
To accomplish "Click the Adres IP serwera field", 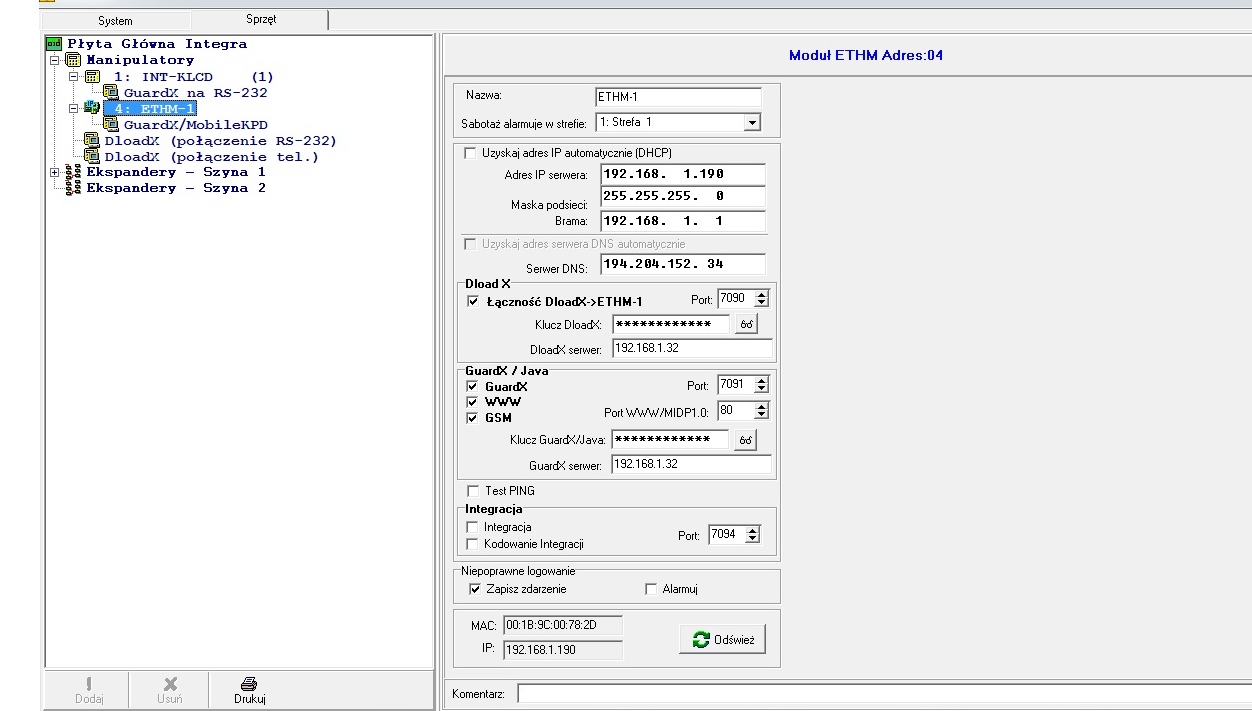I will coord(683,174).
